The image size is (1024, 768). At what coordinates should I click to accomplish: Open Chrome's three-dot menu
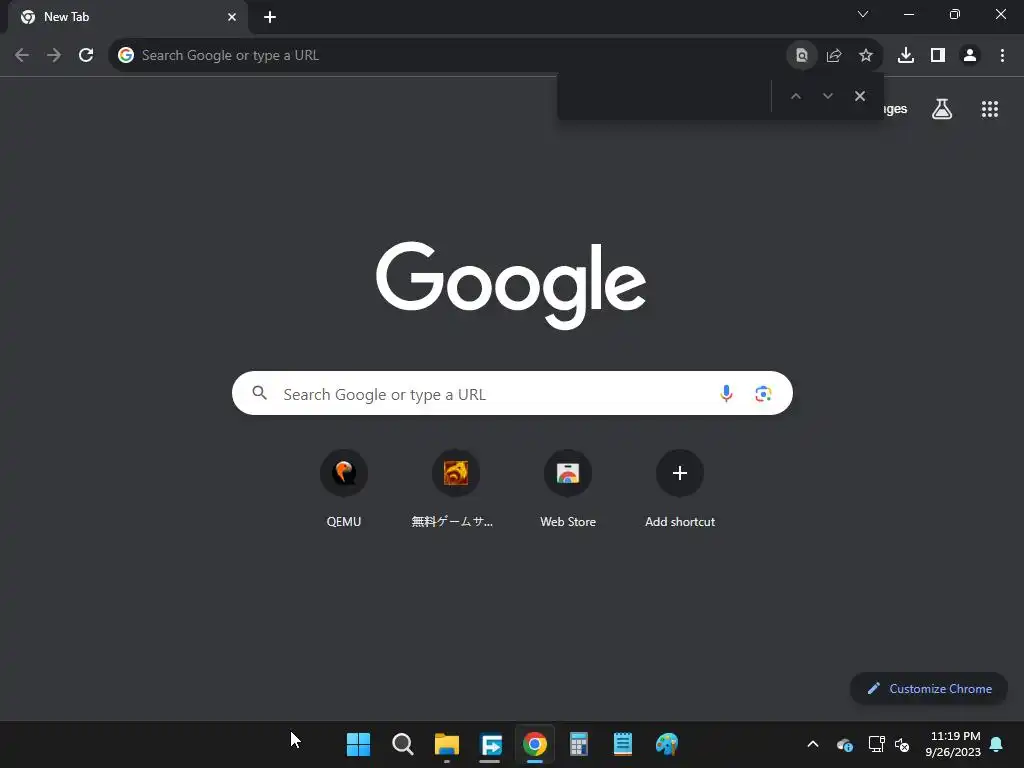pos(1002,56)
